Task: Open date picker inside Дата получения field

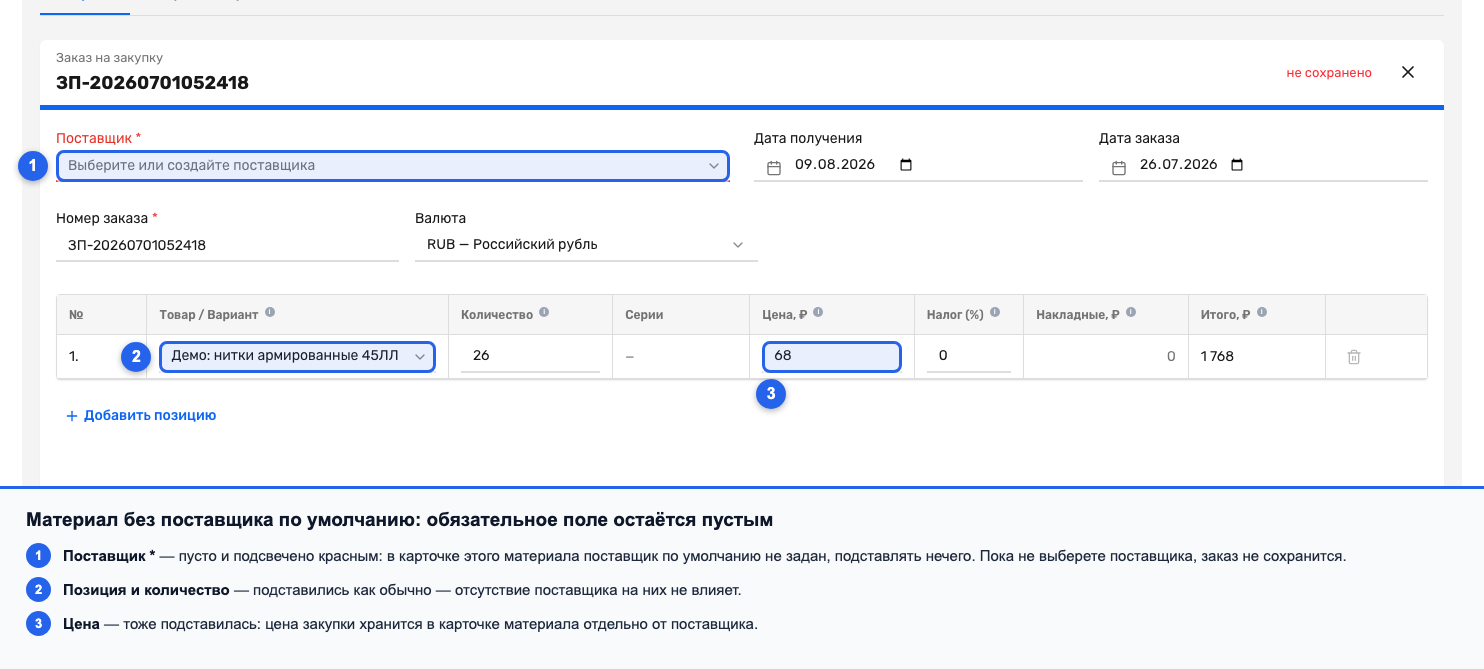Action: pyautogui.click(x=906, y=165)
